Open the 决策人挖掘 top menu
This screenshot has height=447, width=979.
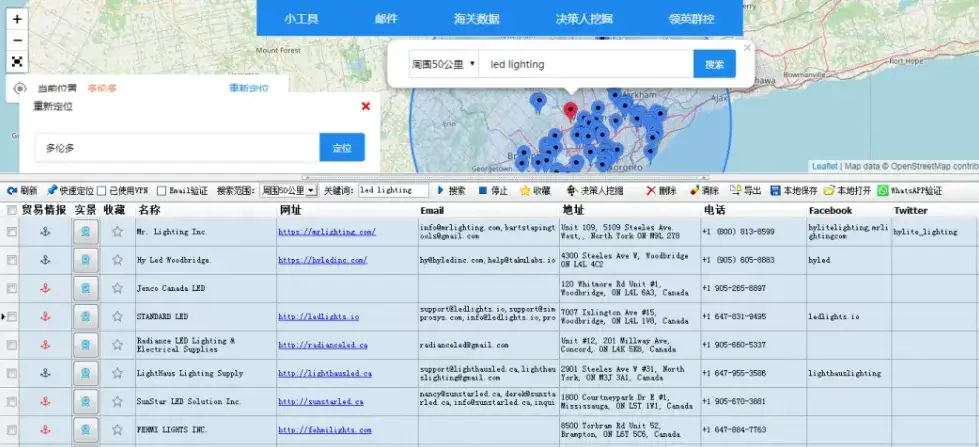pyautogui.click(x=584, y=19)
